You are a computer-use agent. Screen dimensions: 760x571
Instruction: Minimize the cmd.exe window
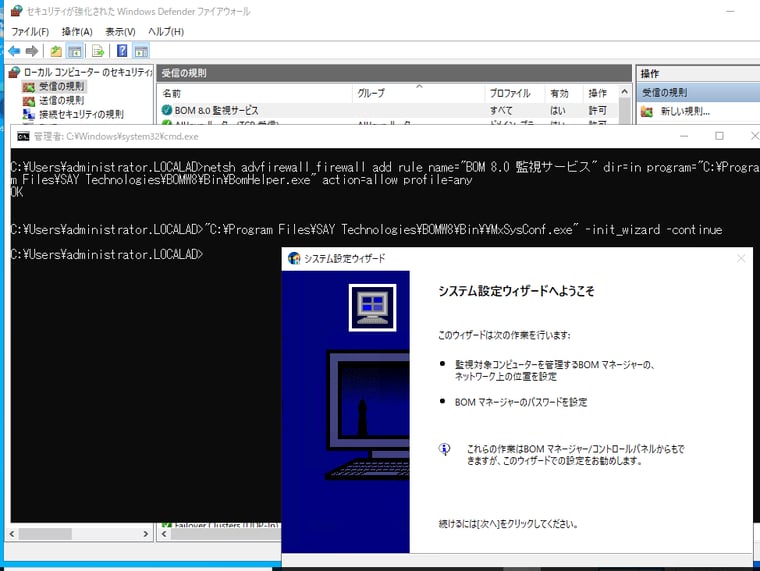[x=684, y=136]
